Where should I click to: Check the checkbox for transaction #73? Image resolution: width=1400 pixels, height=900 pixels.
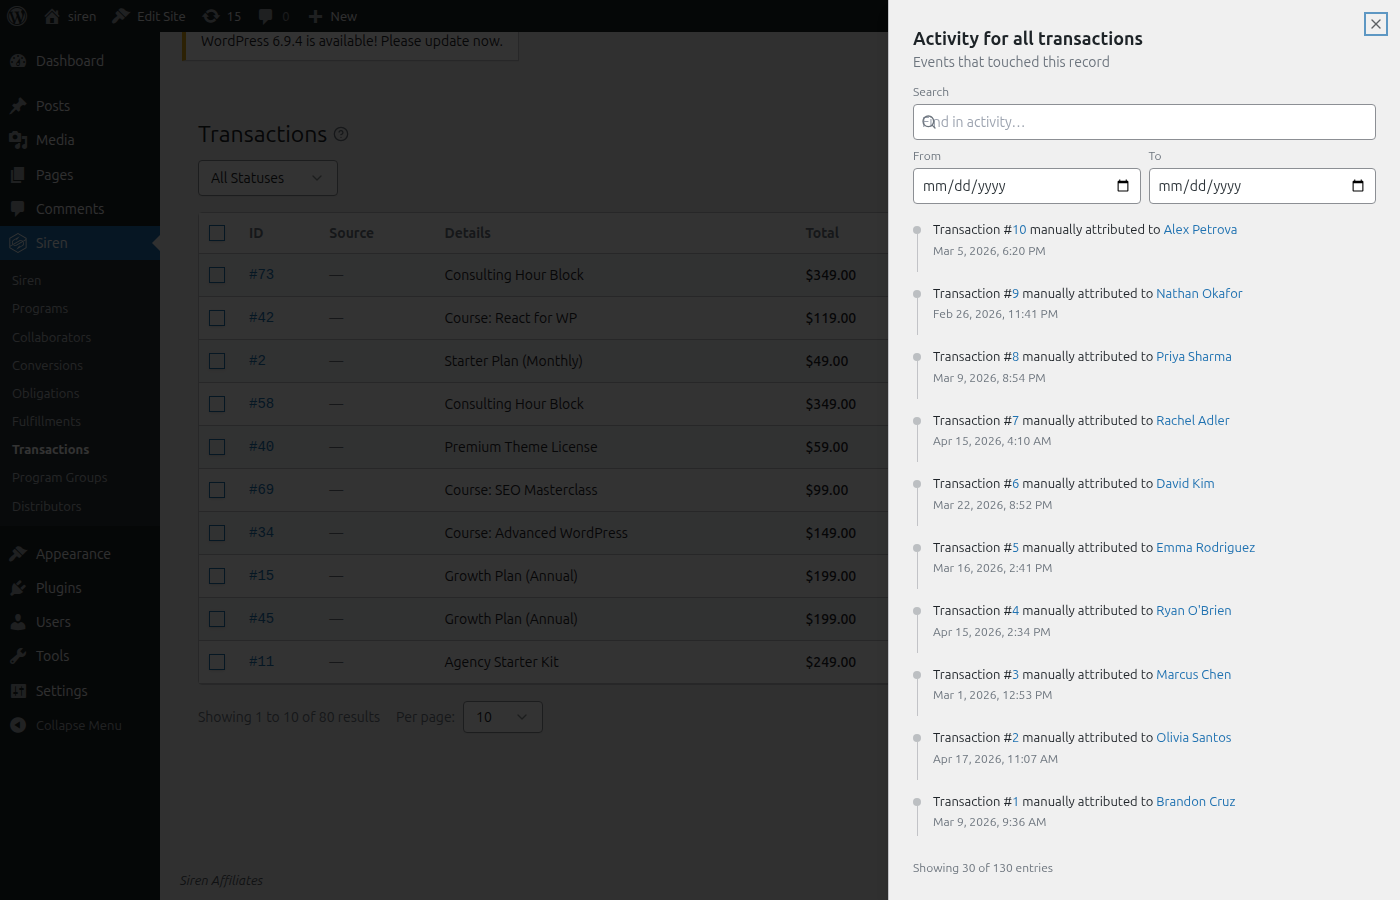tap(217, 275)
